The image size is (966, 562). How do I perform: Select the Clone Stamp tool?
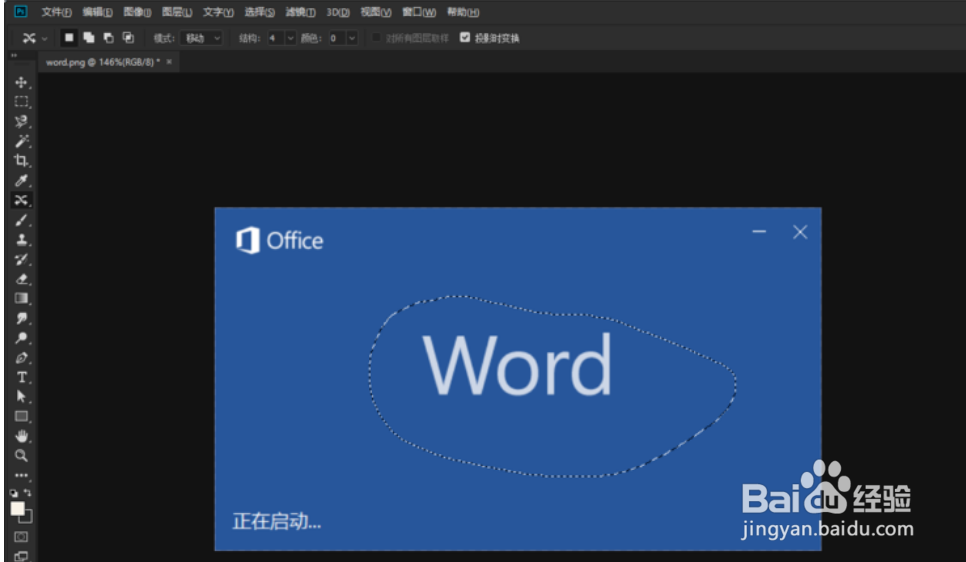[22, 240]
